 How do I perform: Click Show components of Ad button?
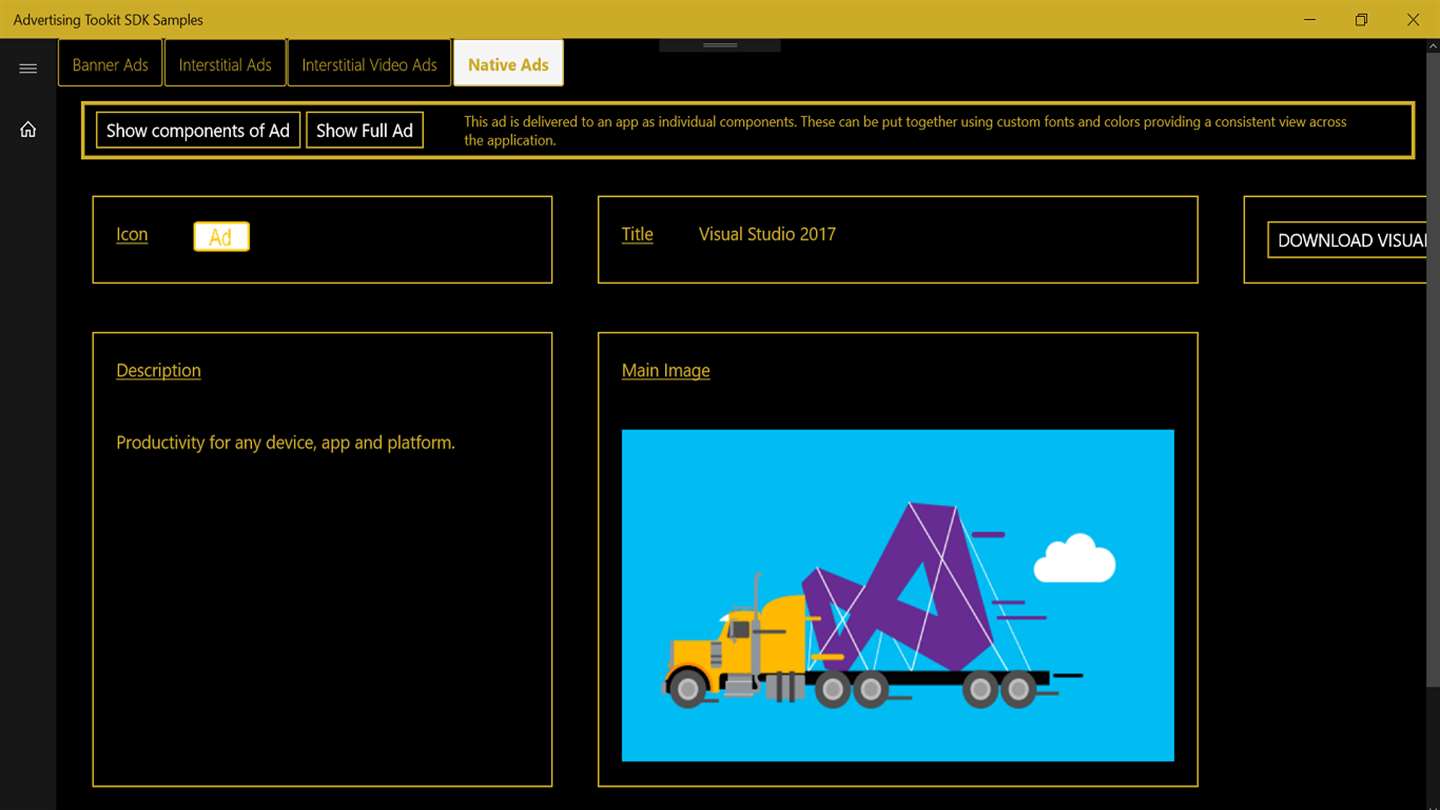point(198,130)
